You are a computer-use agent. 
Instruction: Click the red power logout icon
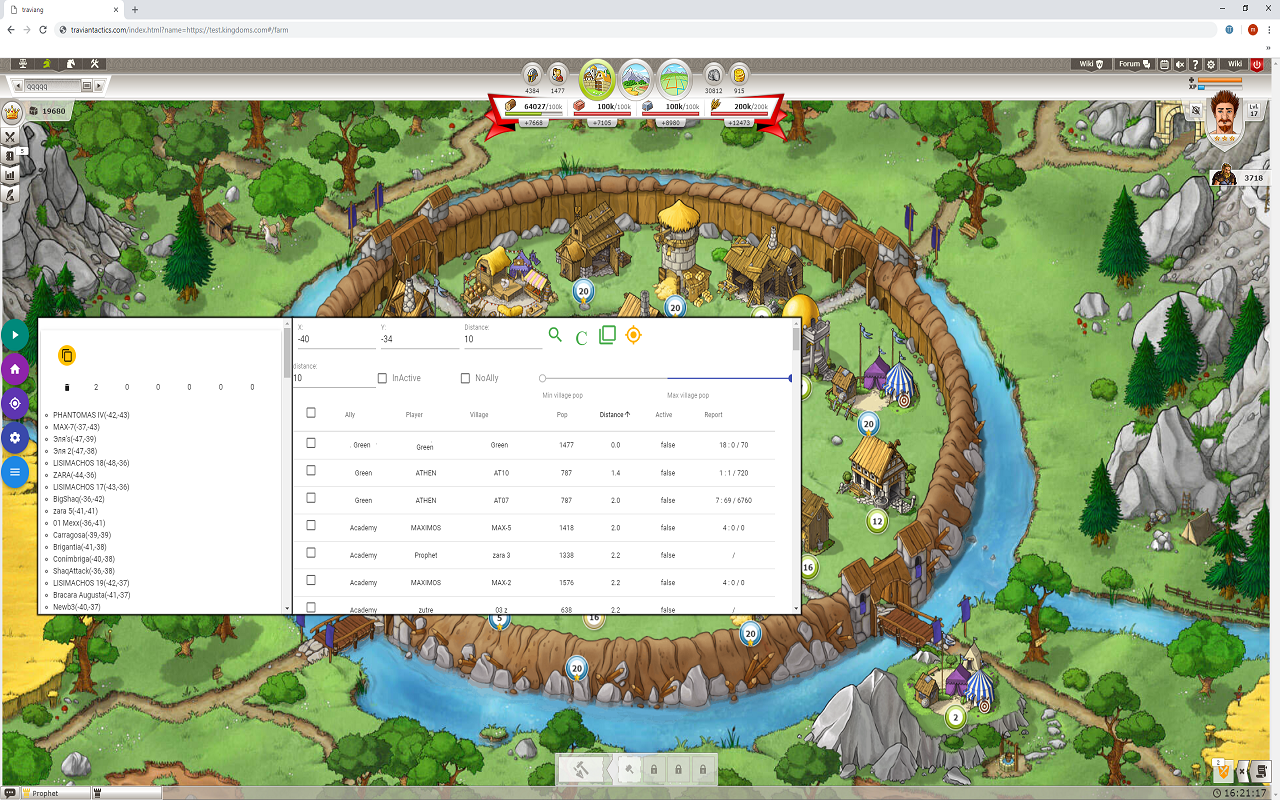point(1257,64)
